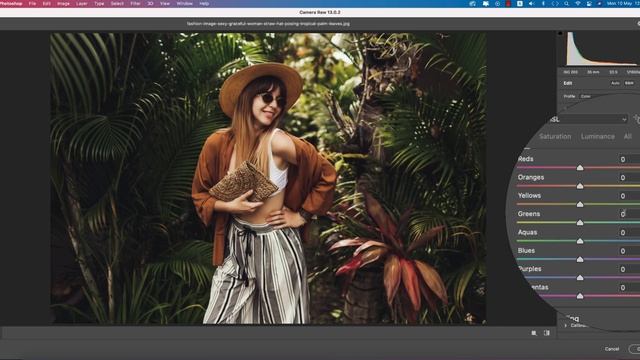Screen dimensions: 640x360
Task: Click the Yellows slider handle
Action: [x=580, y=204]
